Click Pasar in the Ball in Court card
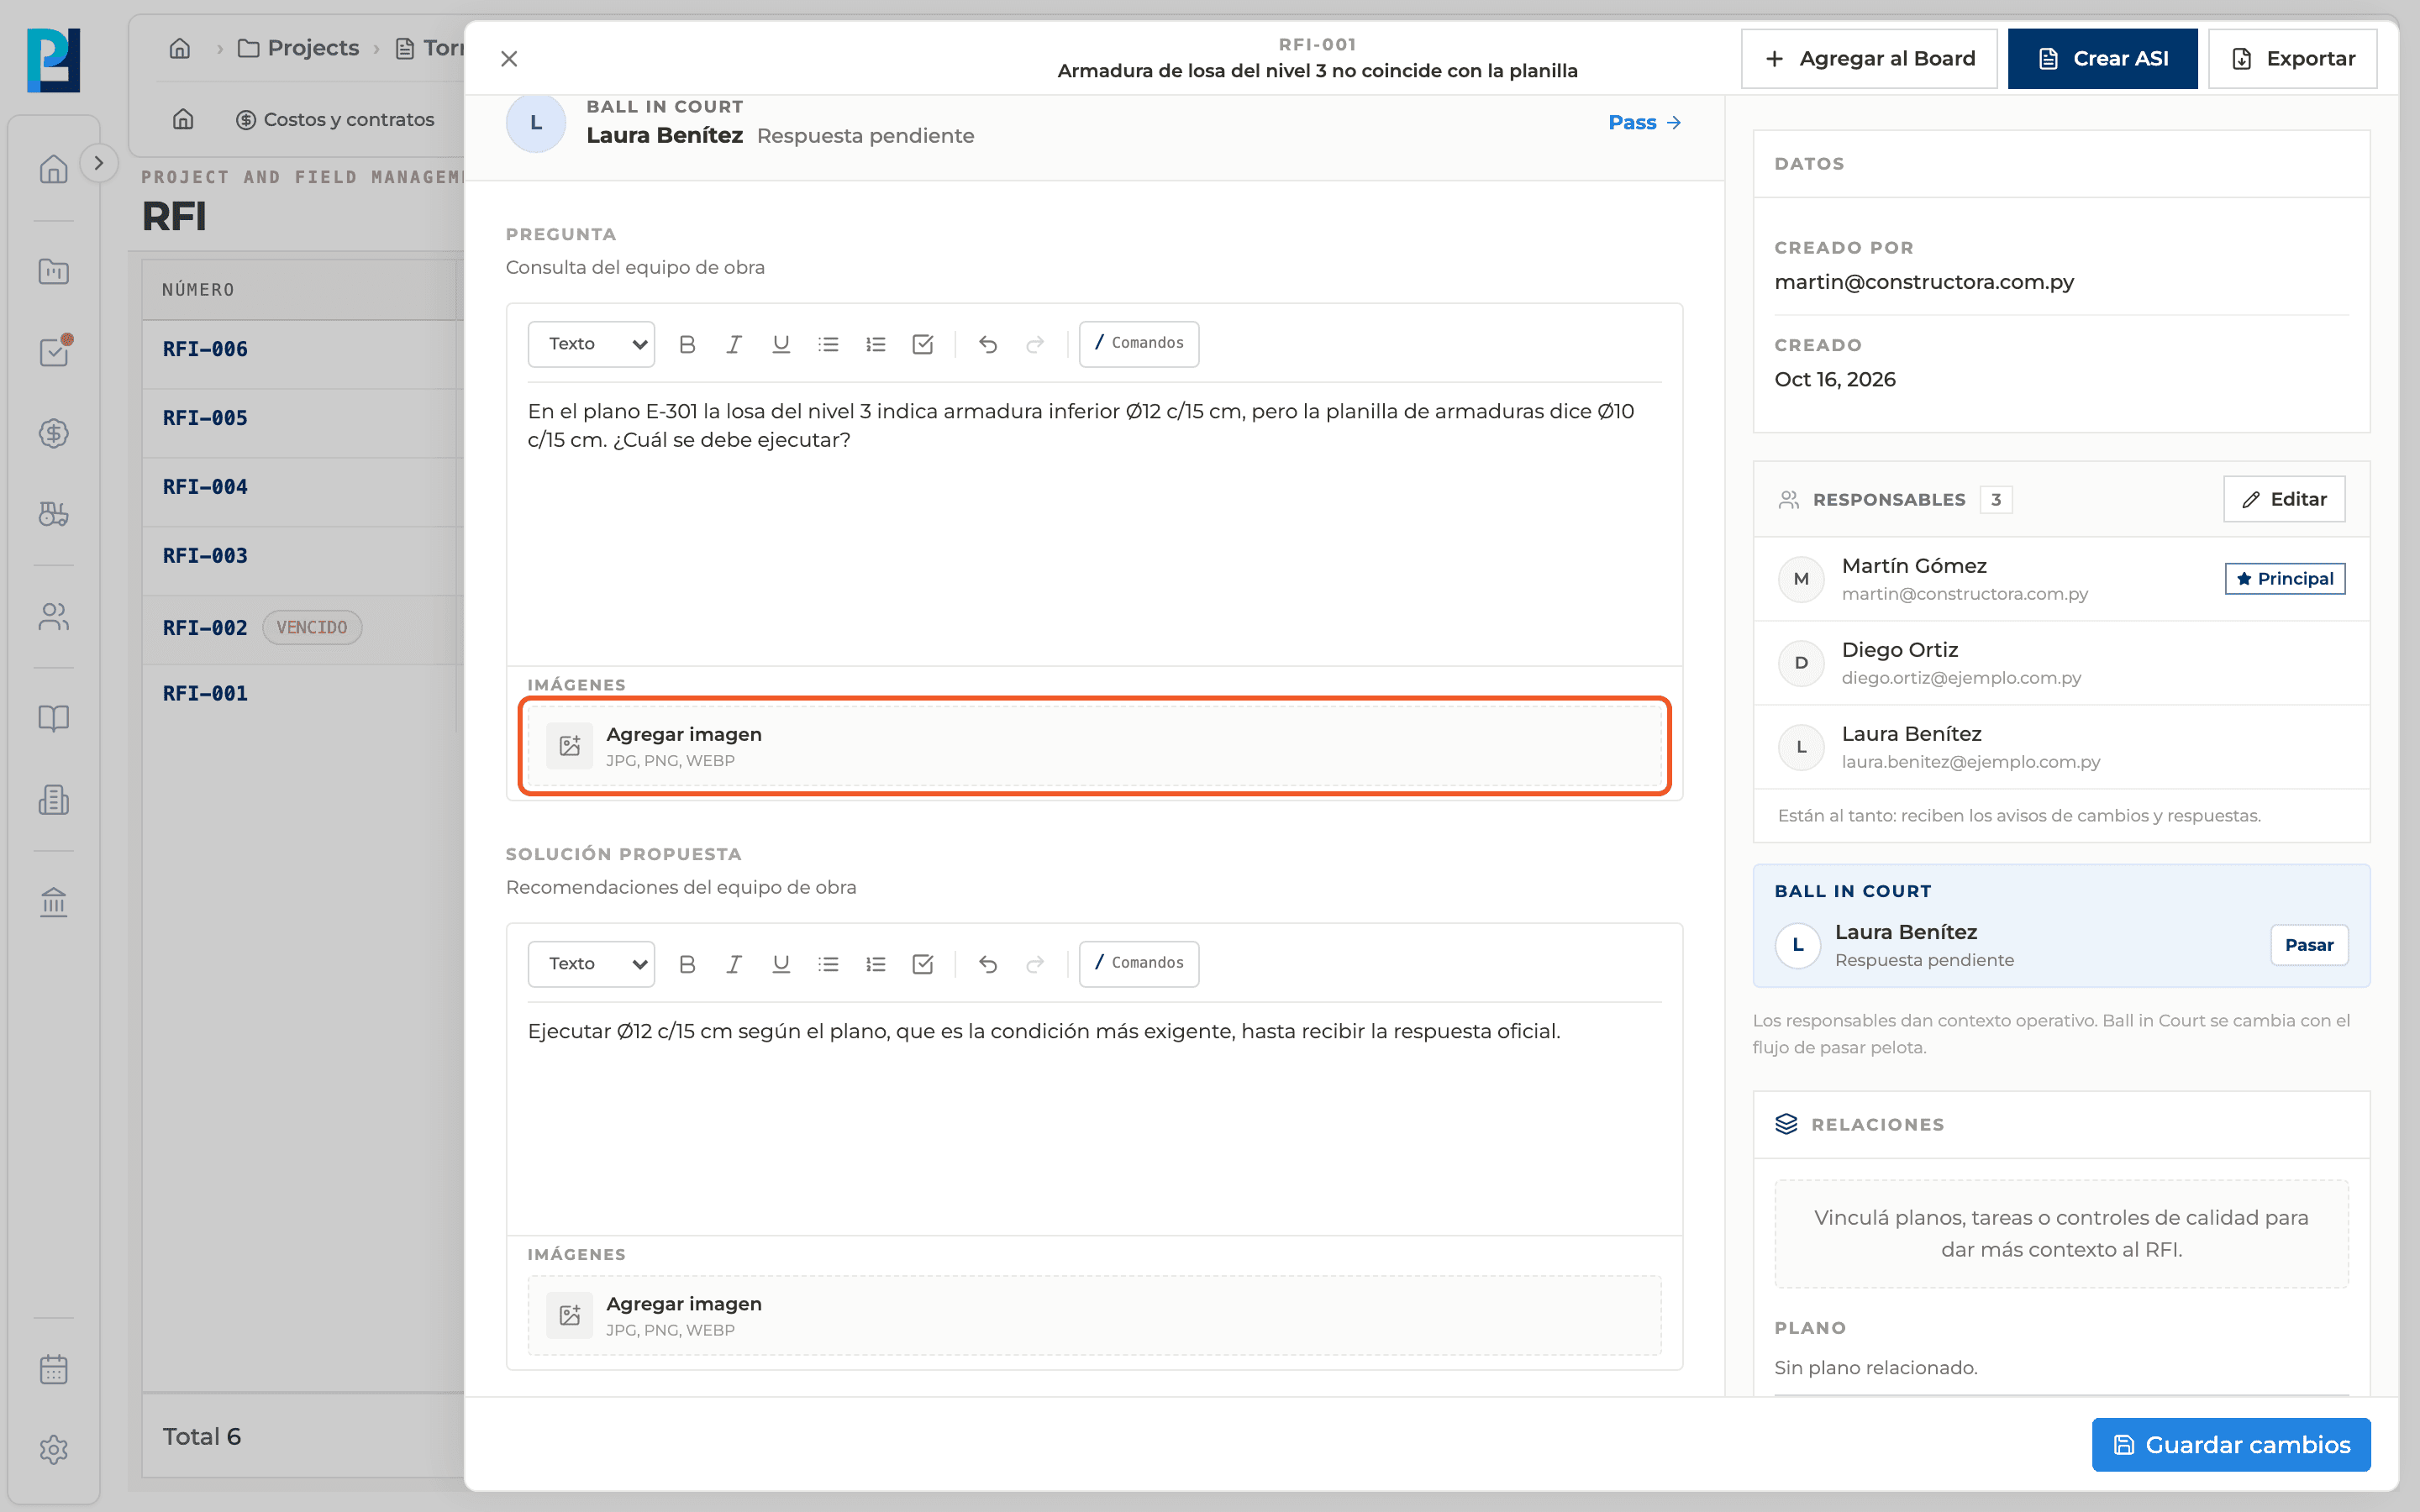 (x=2309, y=945)
